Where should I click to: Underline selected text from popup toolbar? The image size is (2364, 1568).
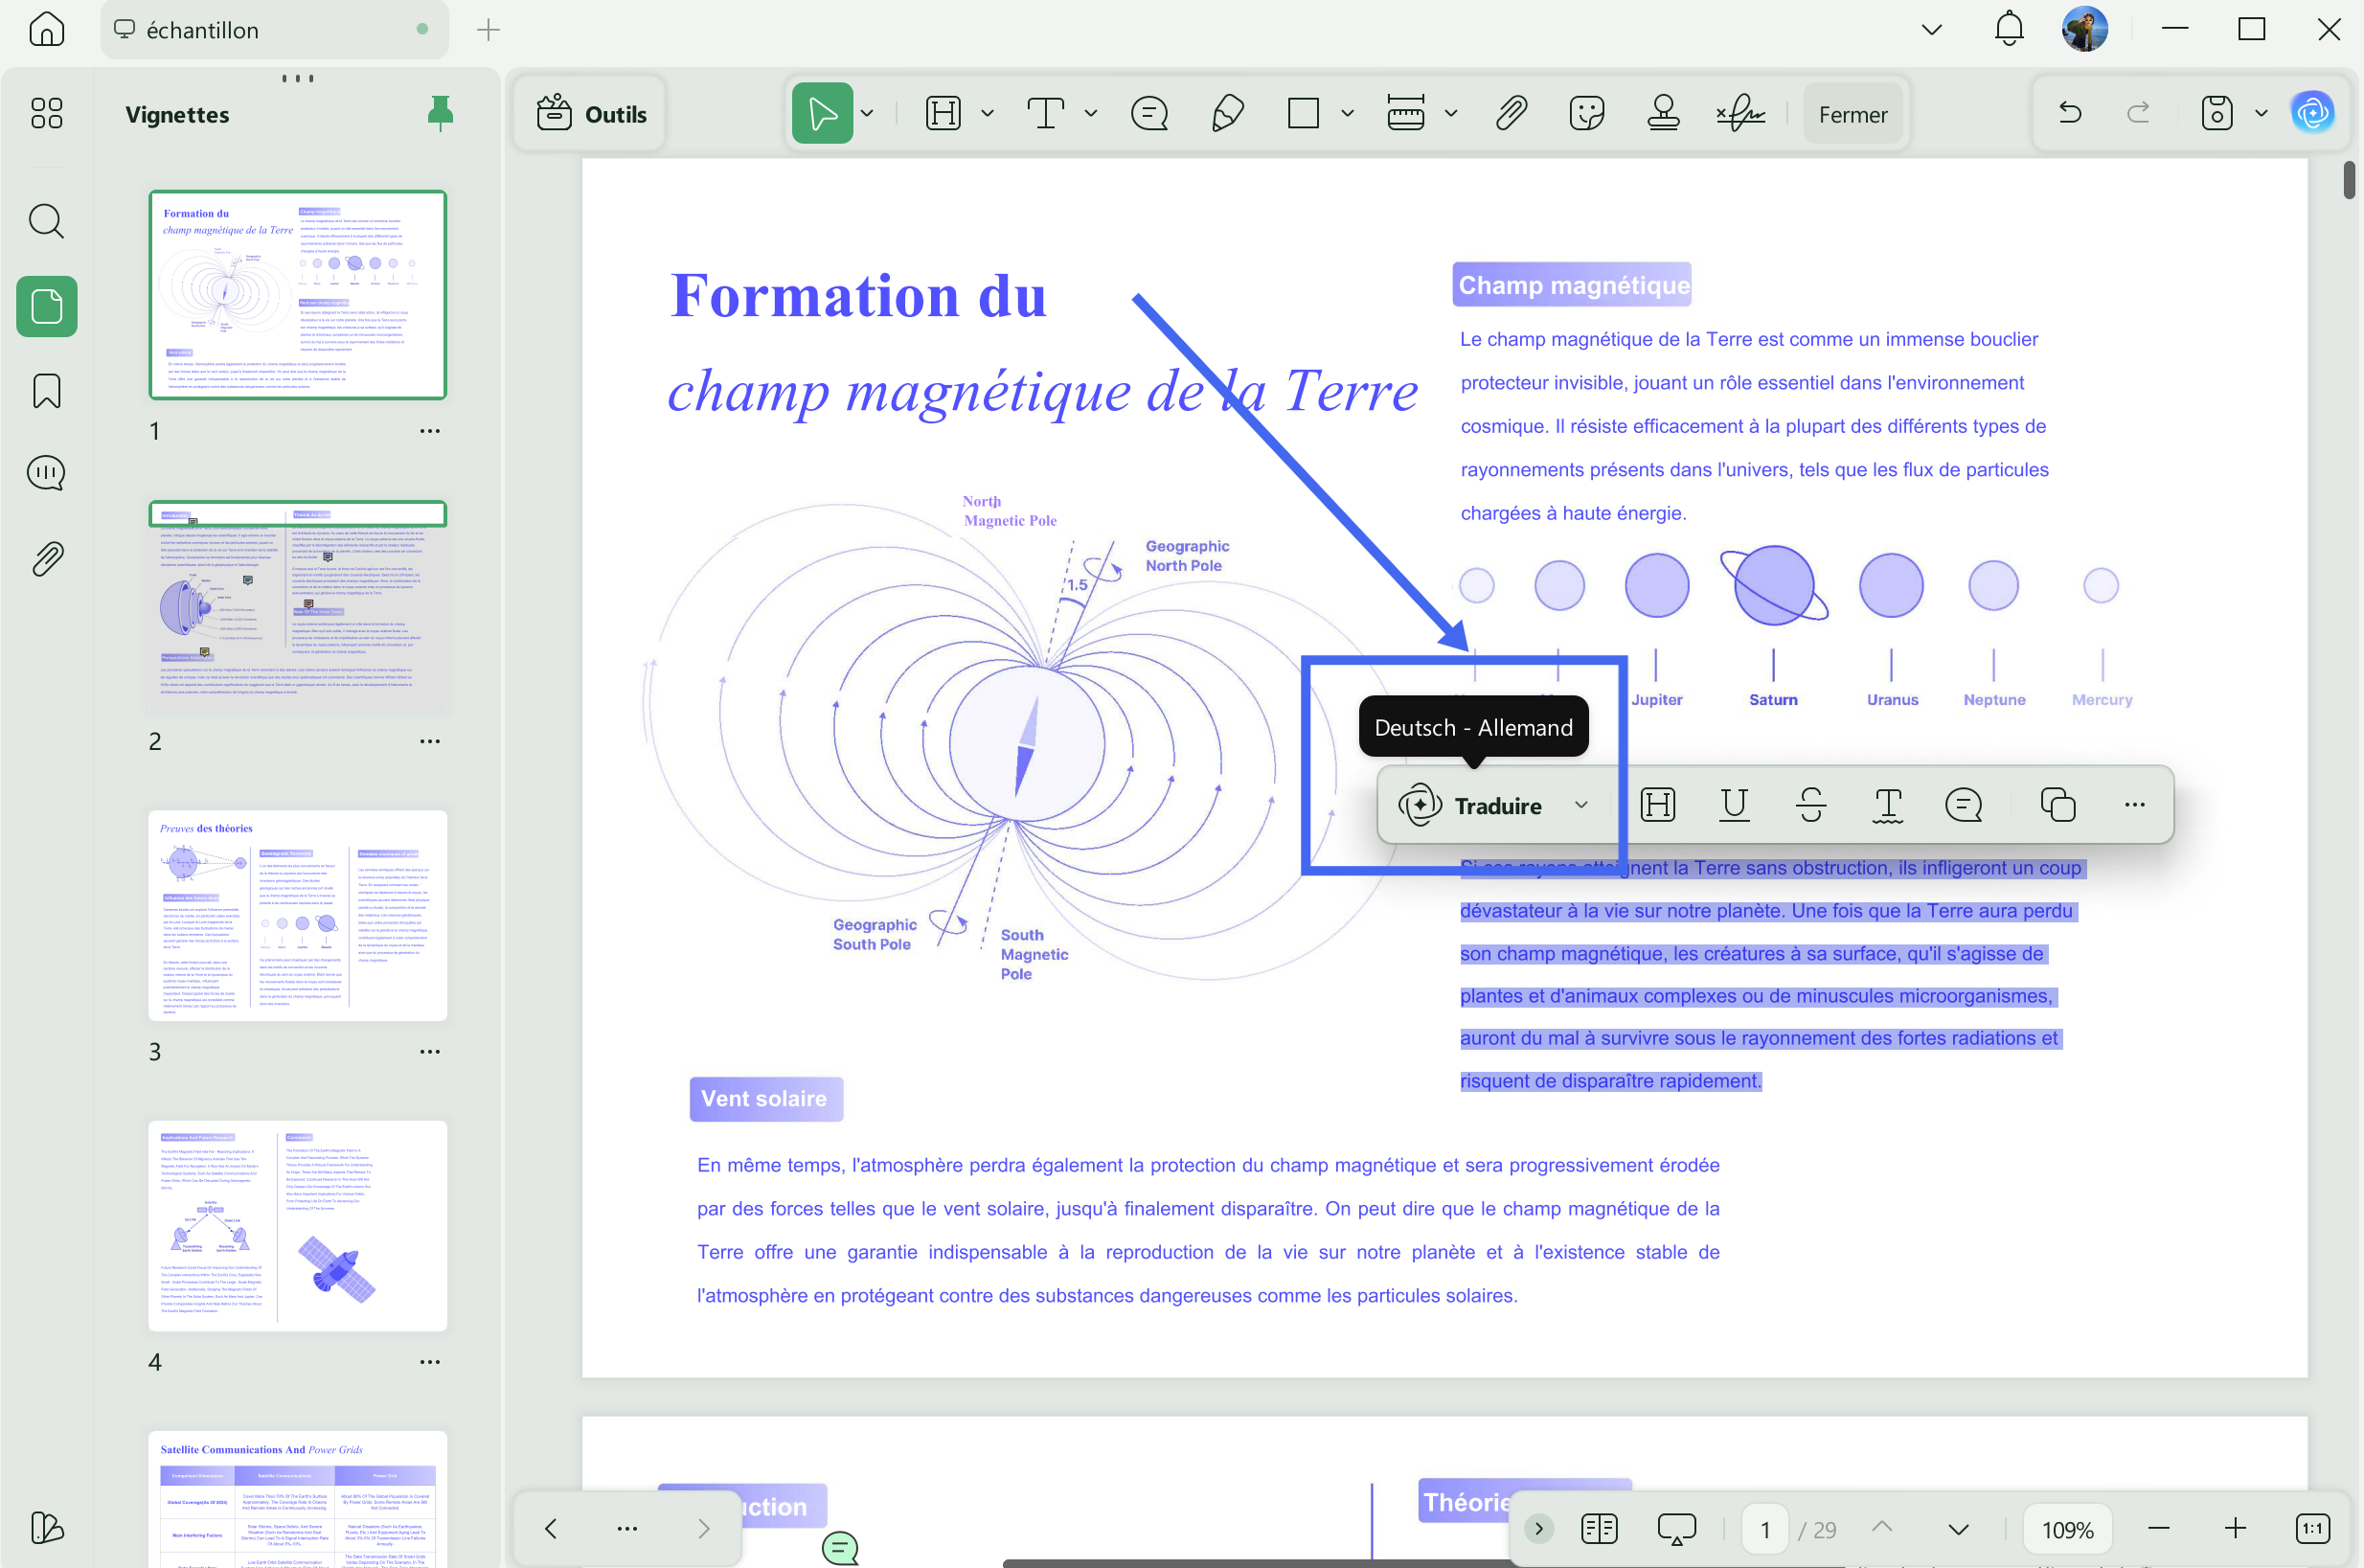point(1734,805)
